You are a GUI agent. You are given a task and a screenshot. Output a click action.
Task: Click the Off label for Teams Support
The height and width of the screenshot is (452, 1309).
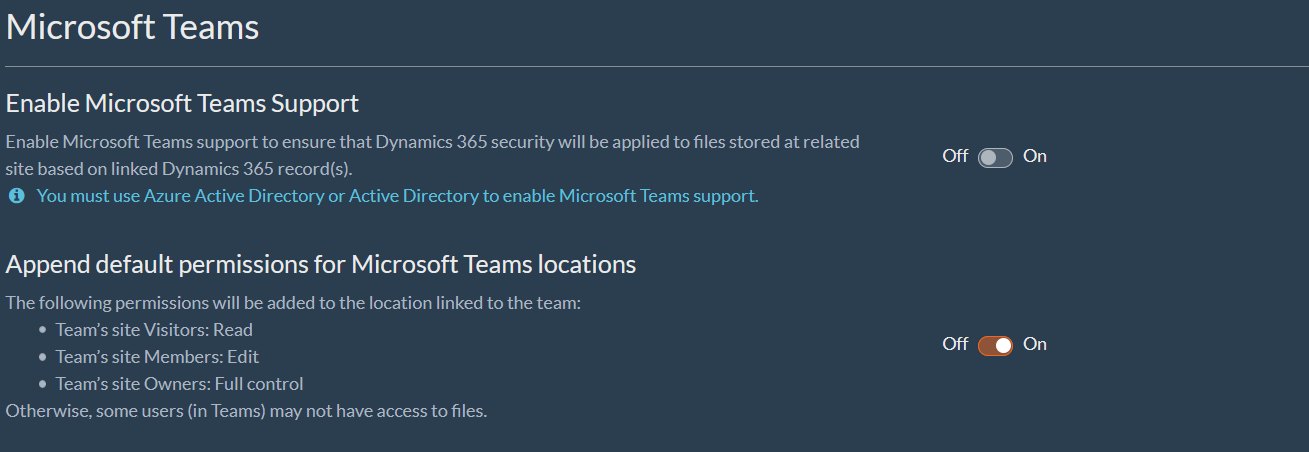pos(955,156)
